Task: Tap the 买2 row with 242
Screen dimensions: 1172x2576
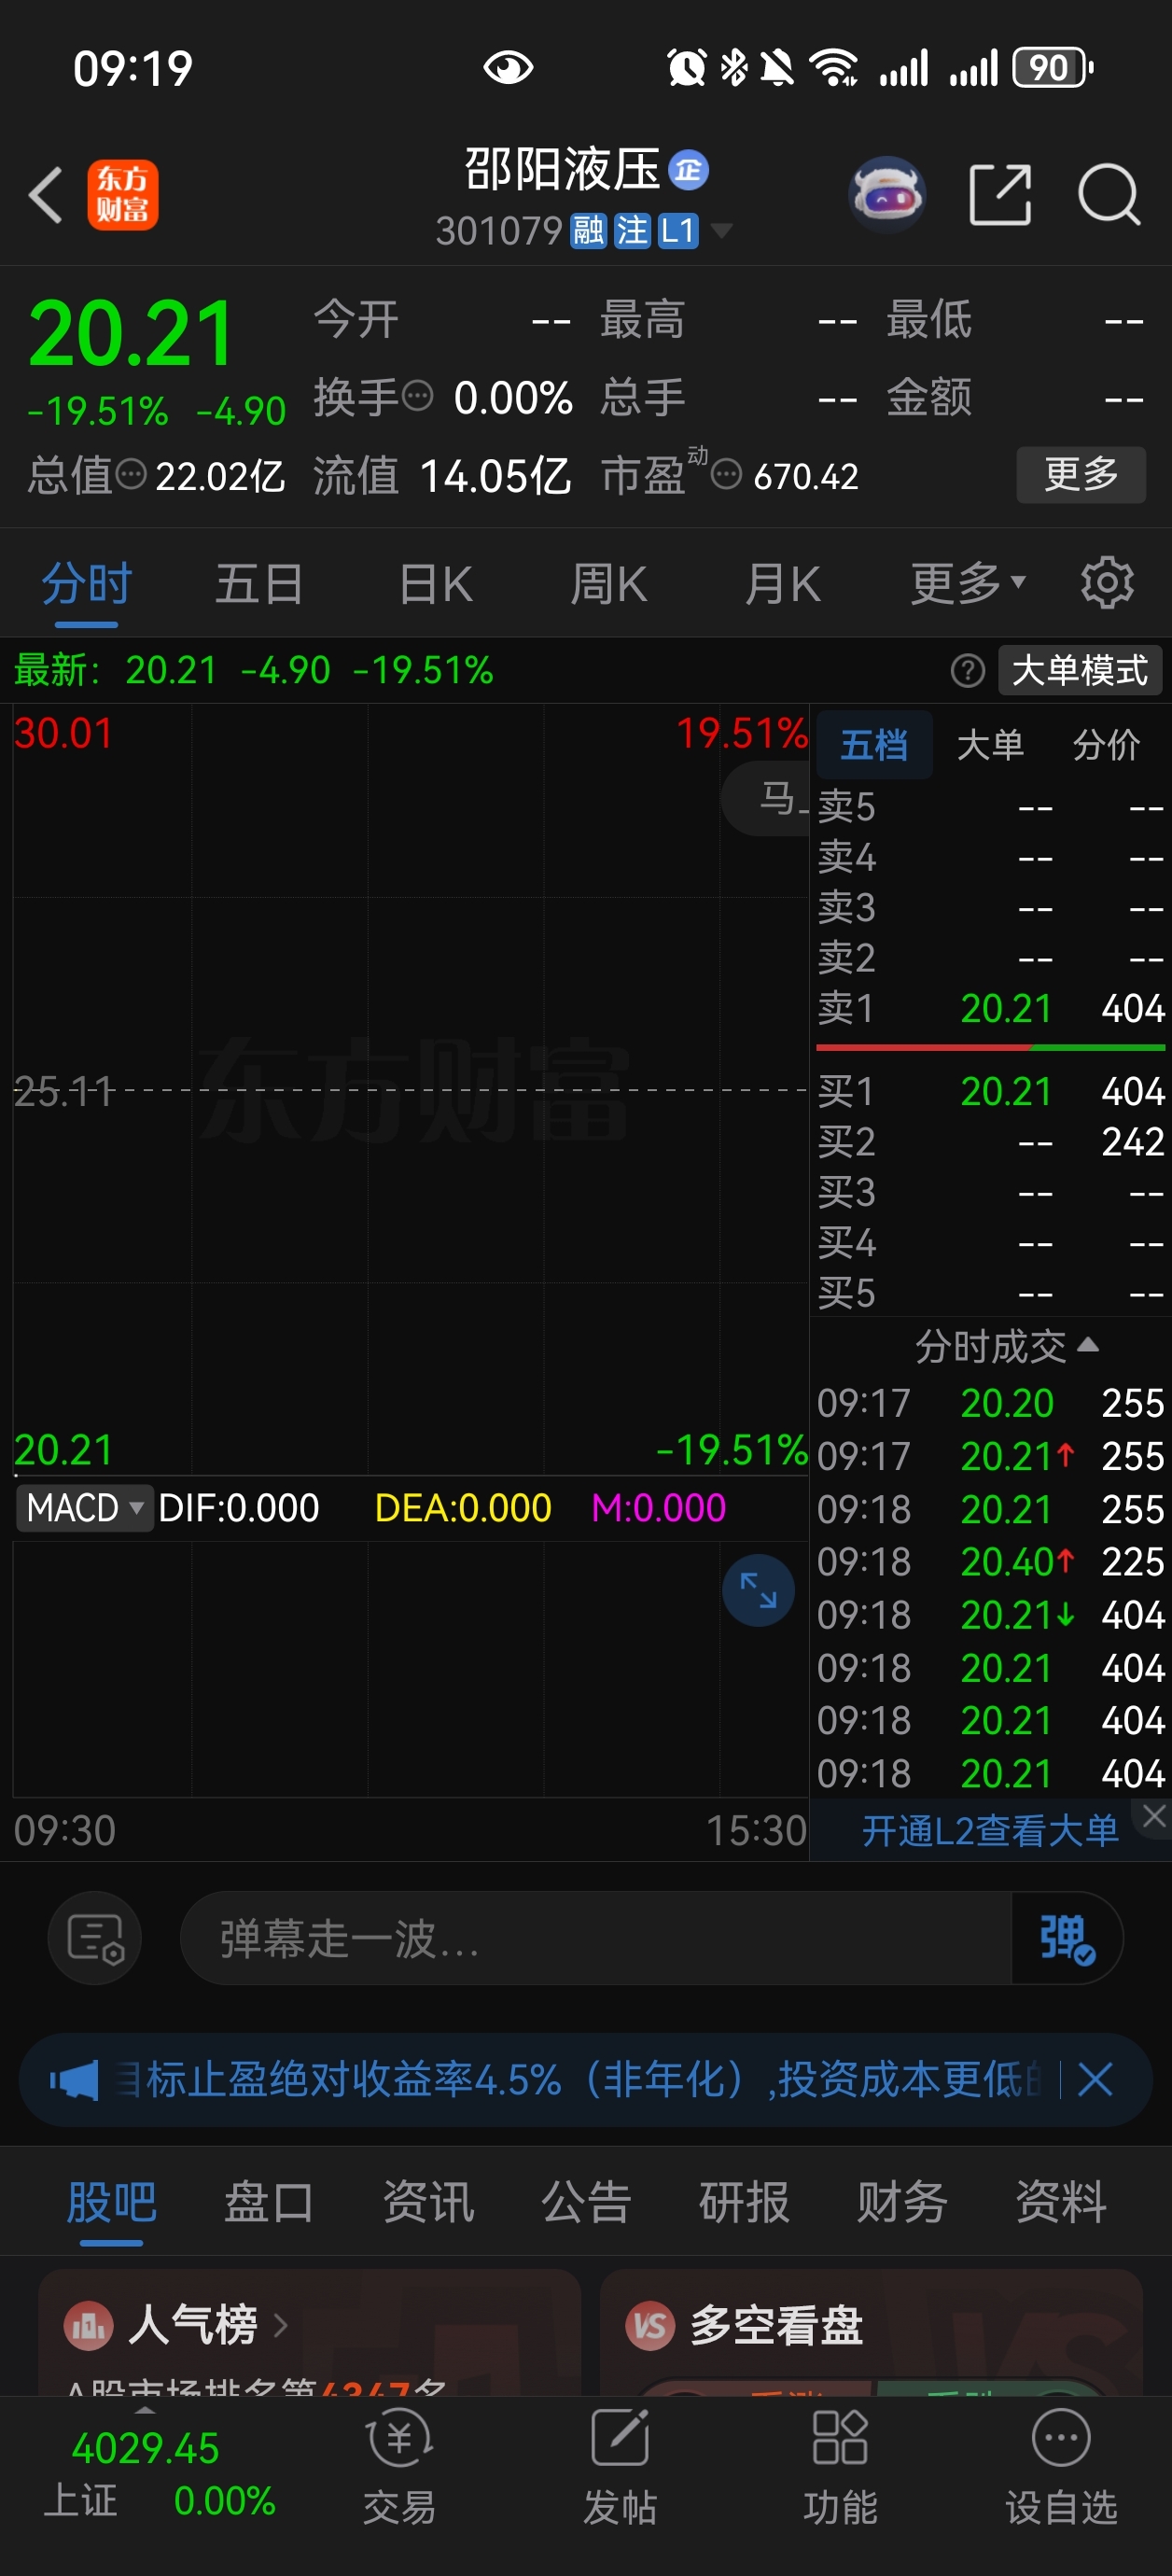Action: [x=990, y=1142]
